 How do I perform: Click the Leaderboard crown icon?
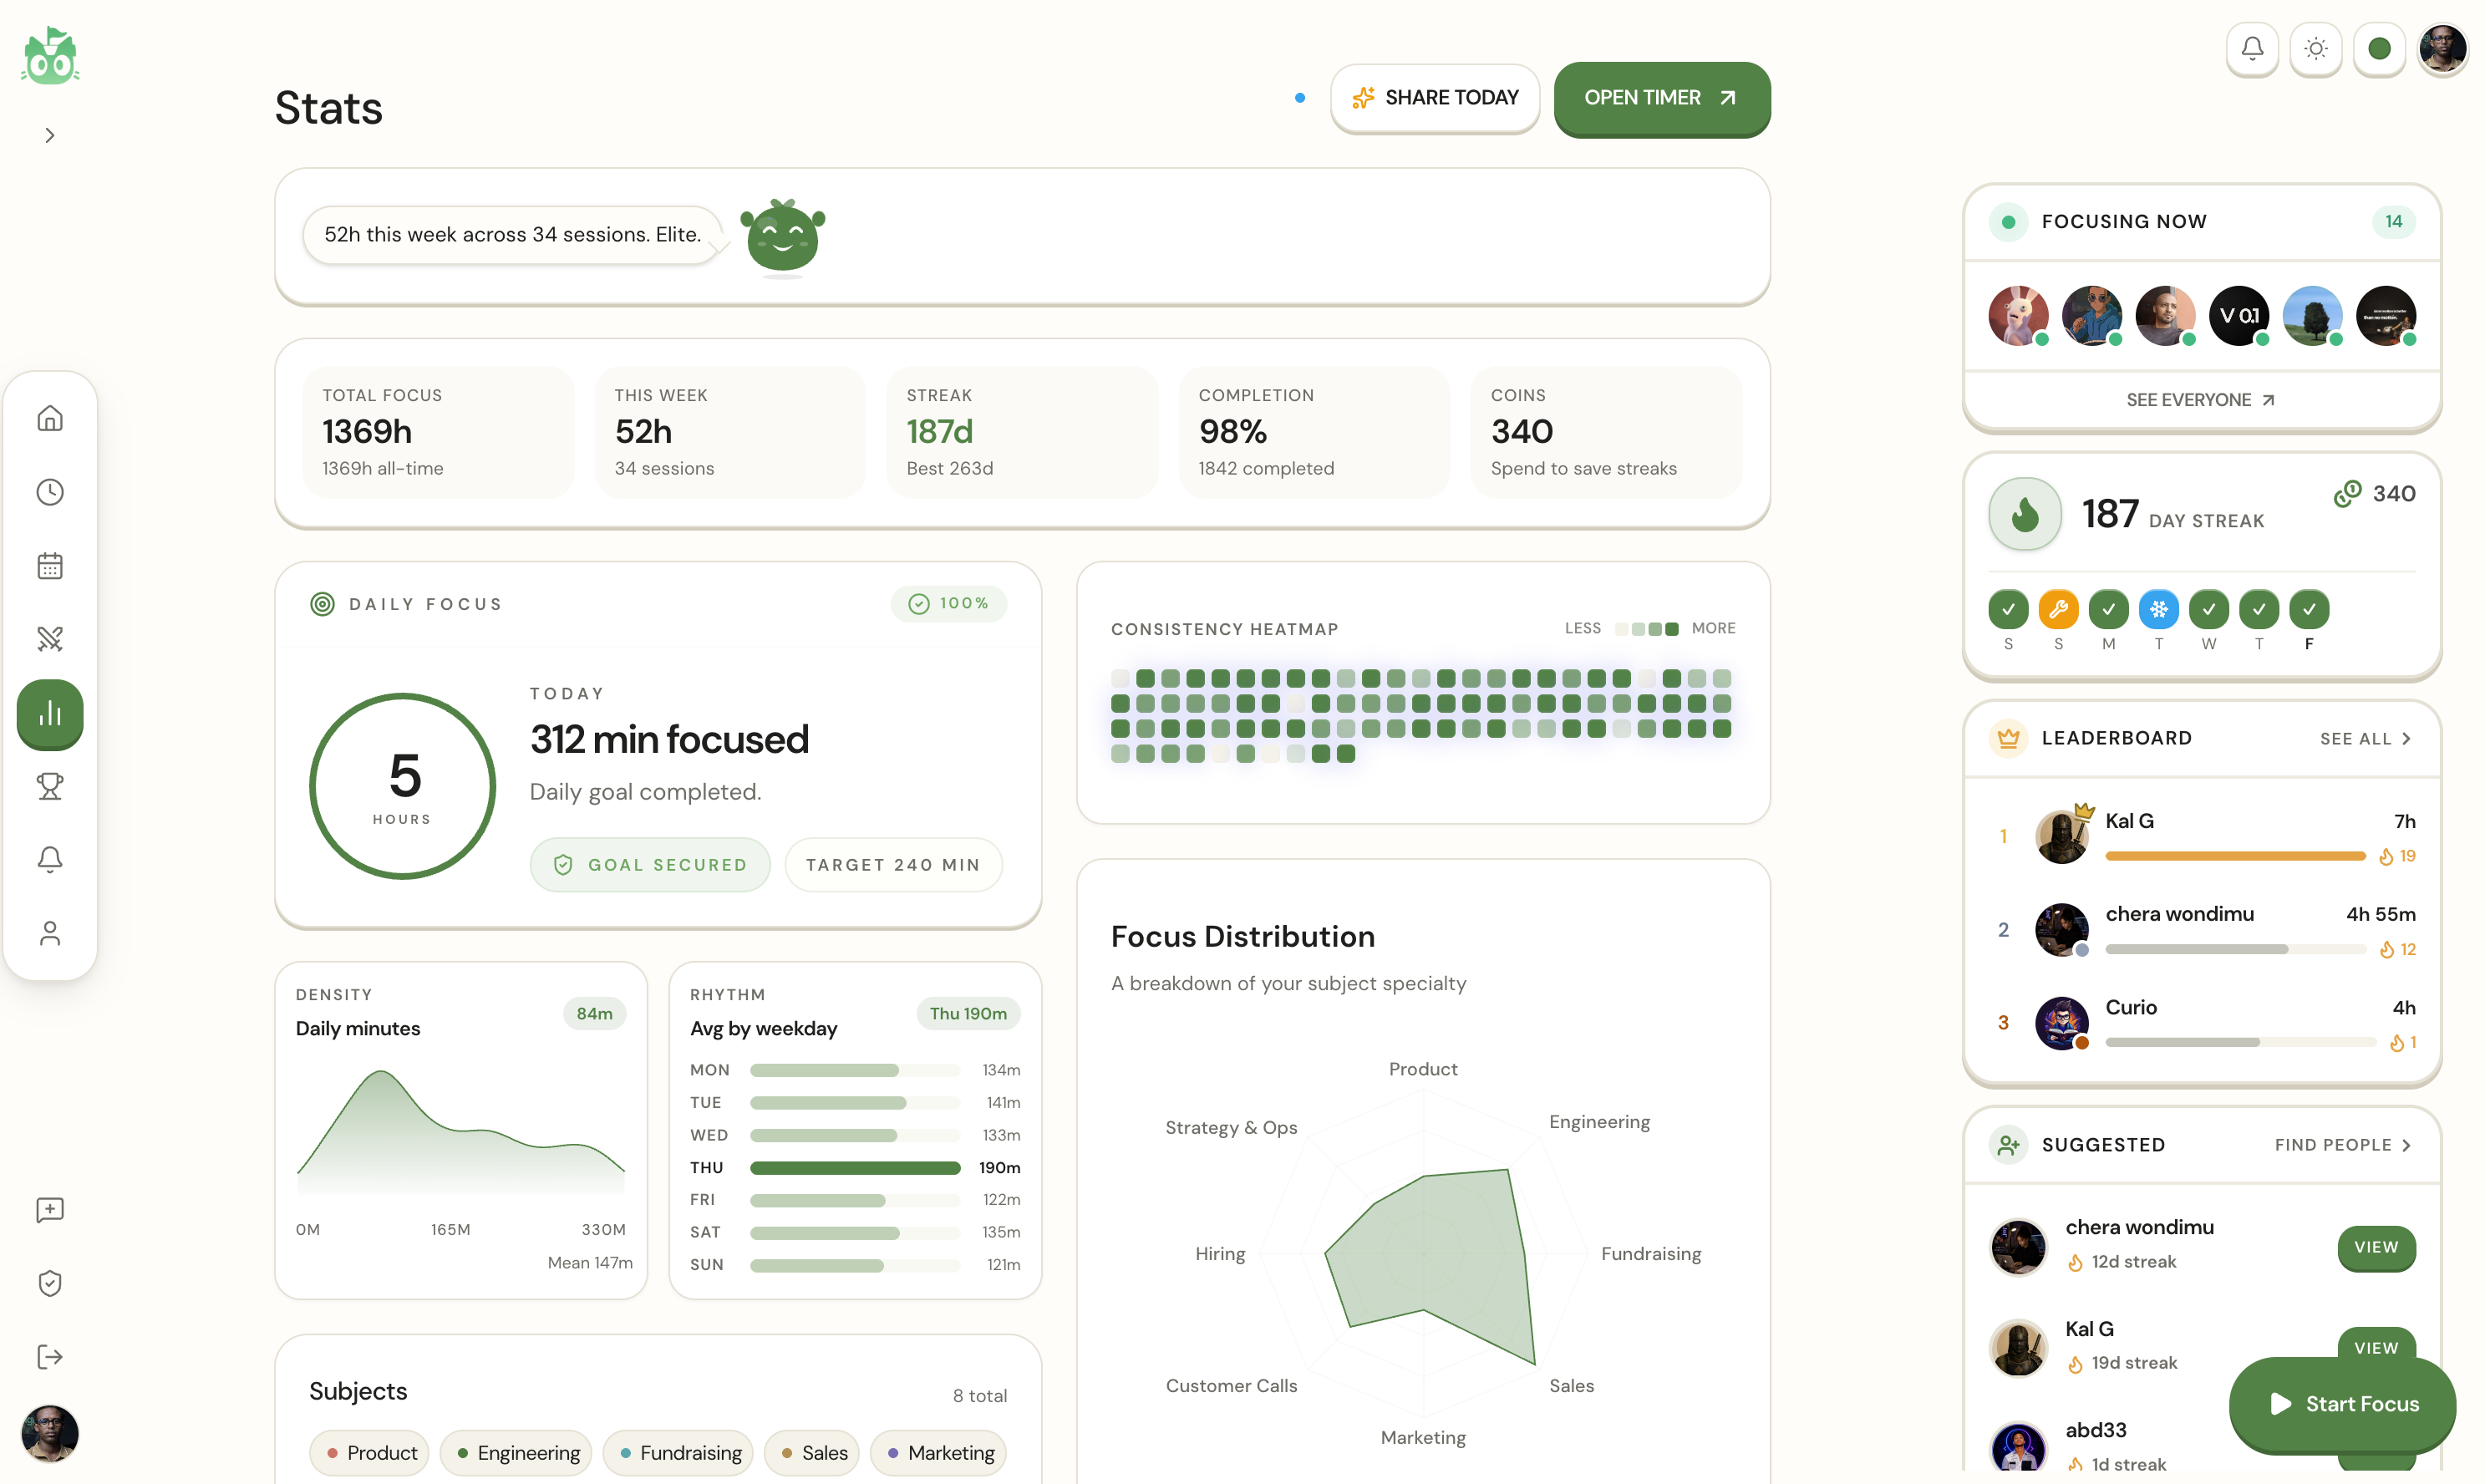click(x=2008, y=738)
